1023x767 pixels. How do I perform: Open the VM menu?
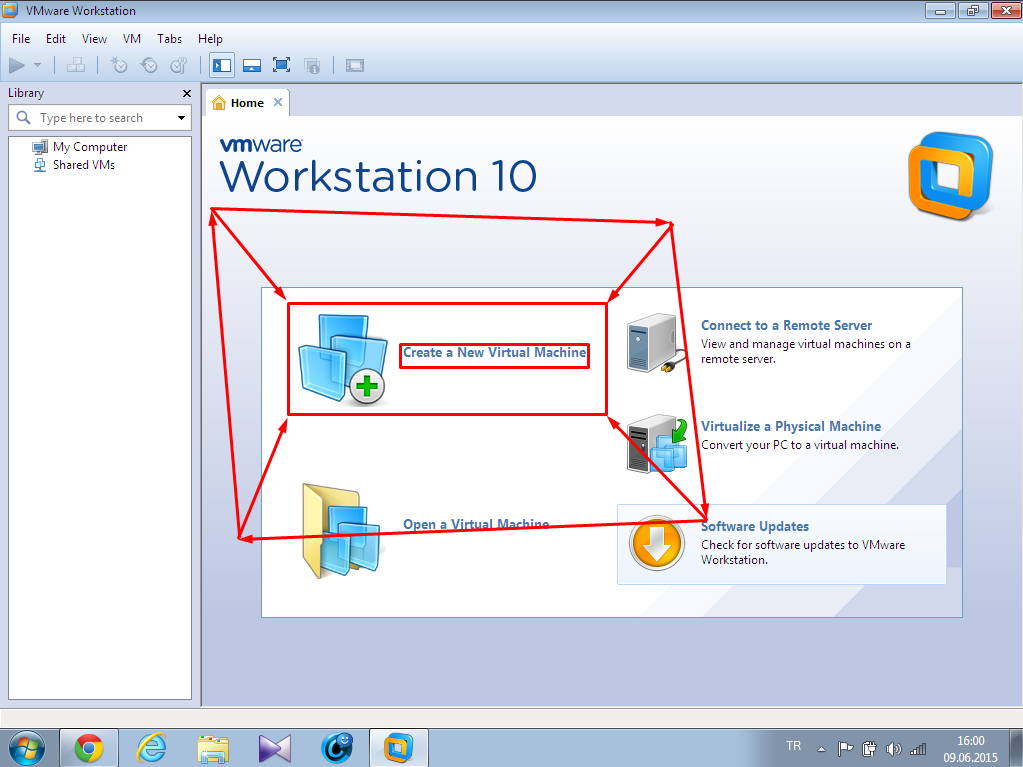[132, 39]
